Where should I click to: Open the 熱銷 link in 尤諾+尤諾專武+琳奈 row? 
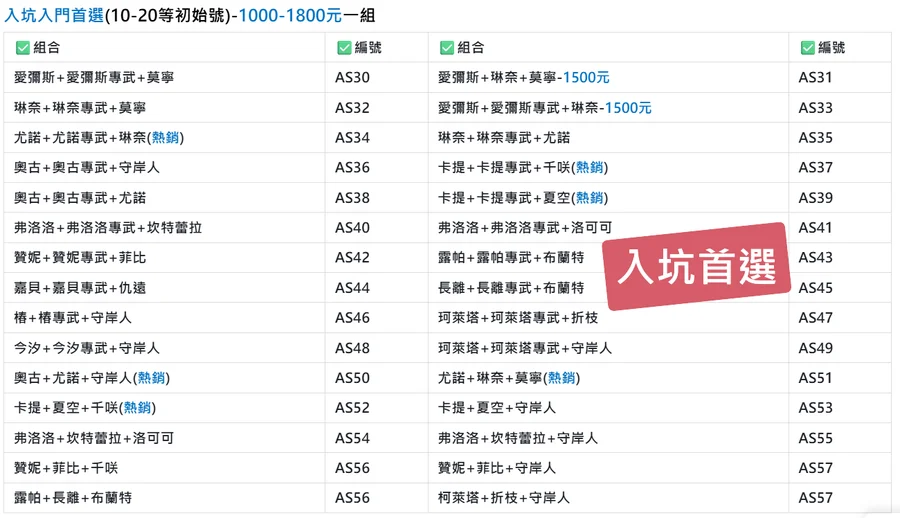(x=165, y=138)
